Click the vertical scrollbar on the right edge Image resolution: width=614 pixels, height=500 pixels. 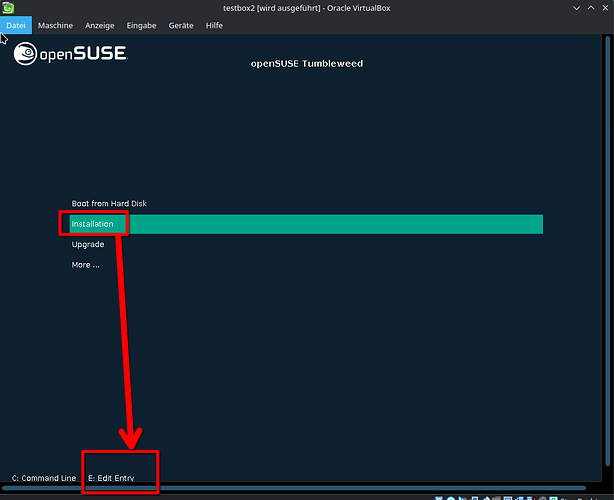point(608,250)
